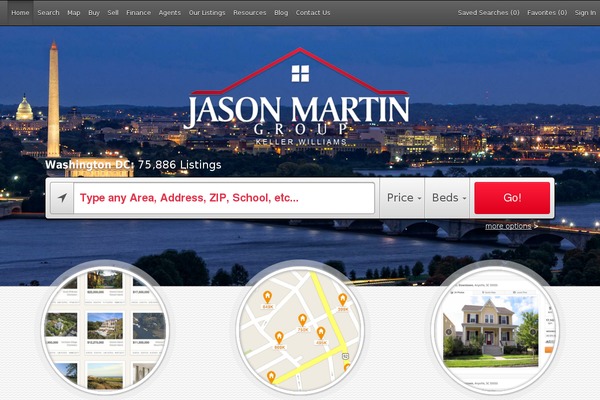Screen dimensions: 600x400
Task: Open the Buy menu item
Action: pyautogui.click(x=94, y=13)
